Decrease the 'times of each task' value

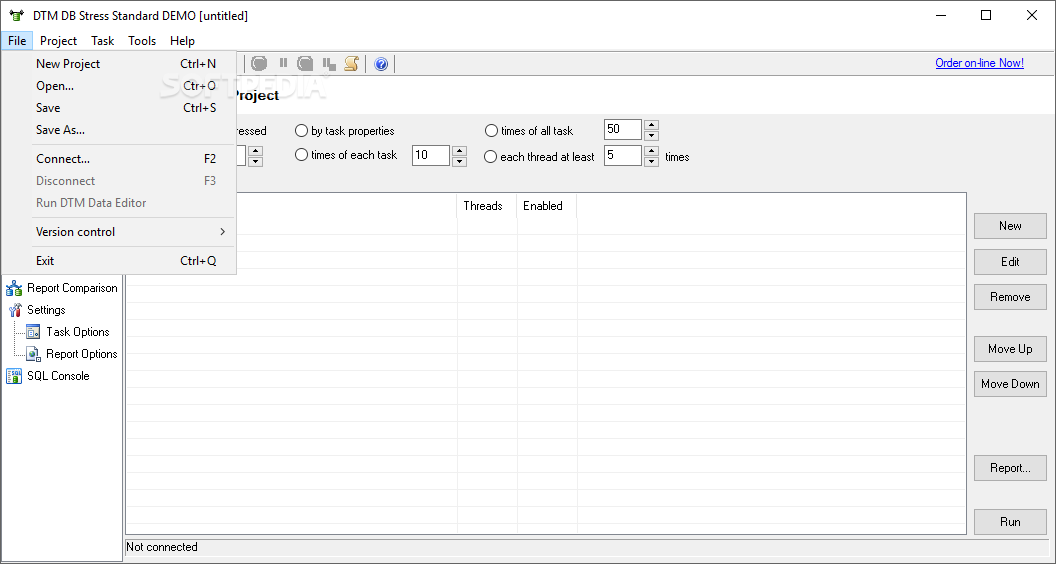click(459, 162)
